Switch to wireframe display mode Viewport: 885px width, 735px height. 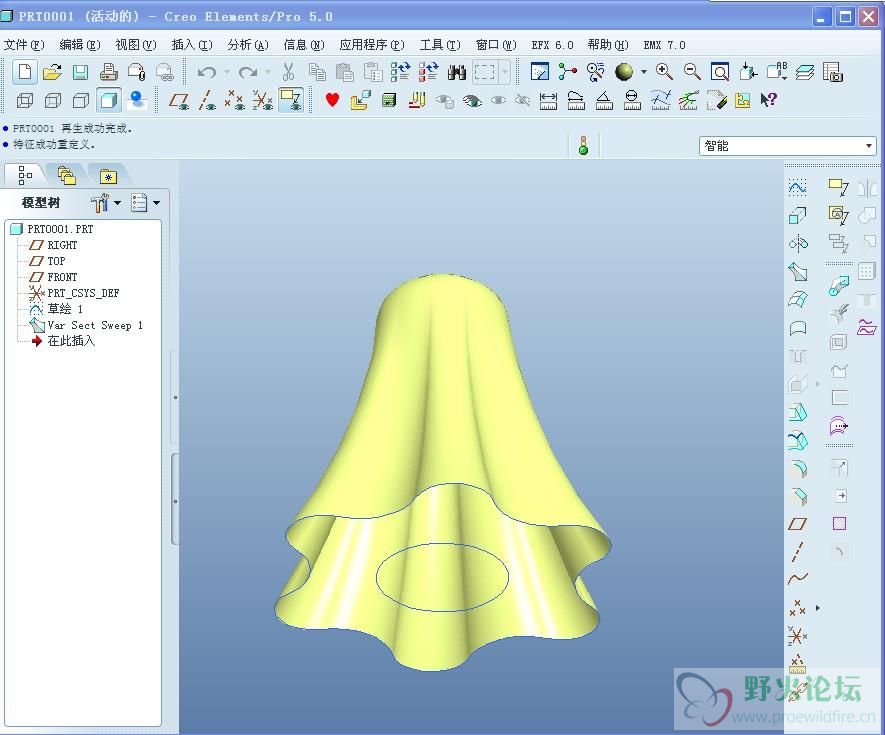pyautogui.click(x=25, y=100)
